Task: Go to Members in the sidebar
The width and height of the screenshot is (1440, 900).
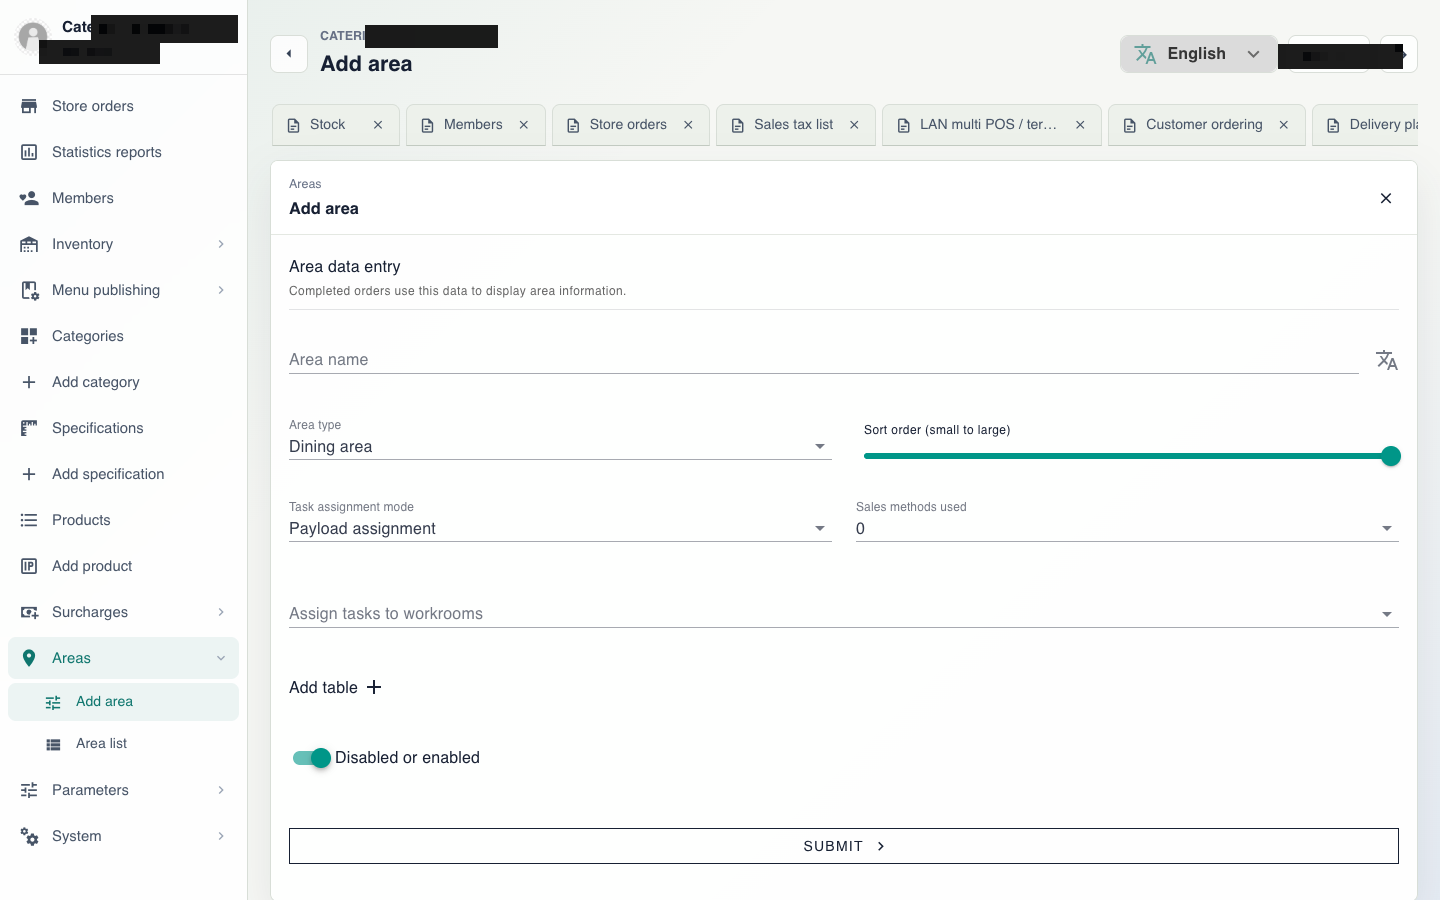Action: coord(123,198)
